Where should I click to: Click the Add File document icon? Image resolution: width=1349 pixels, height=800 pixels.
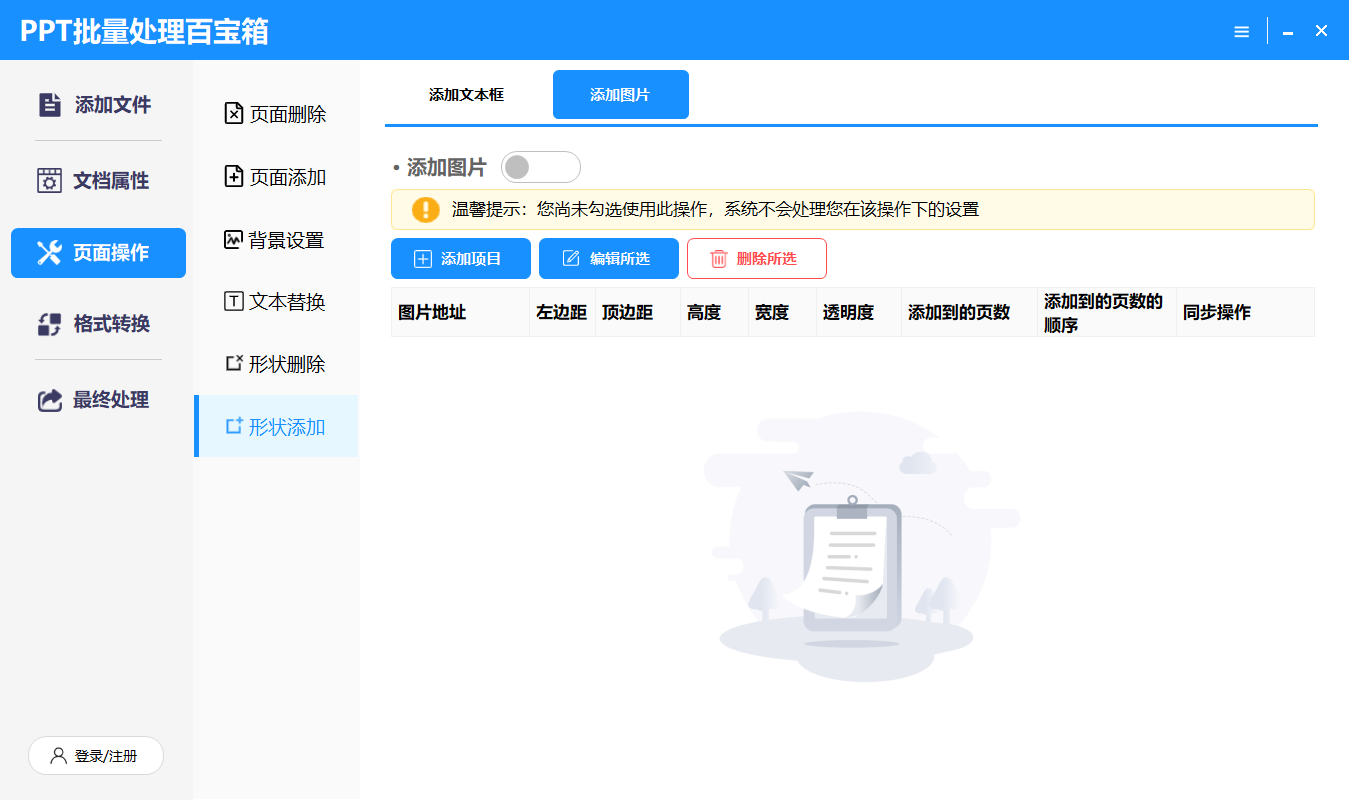pos(49,105)
